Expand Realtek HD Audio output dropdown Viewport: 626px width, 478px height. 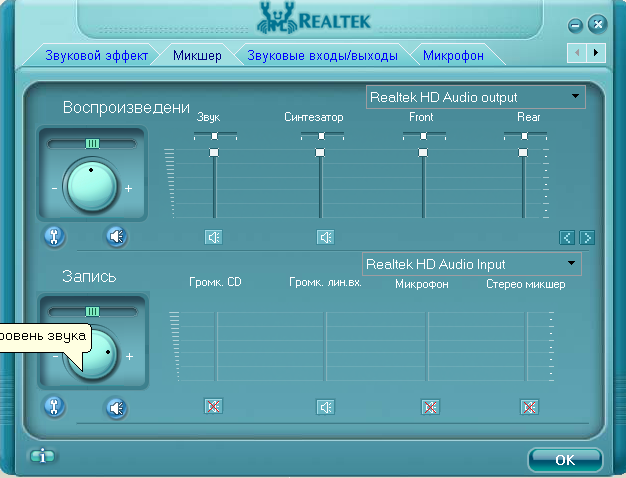575,97
